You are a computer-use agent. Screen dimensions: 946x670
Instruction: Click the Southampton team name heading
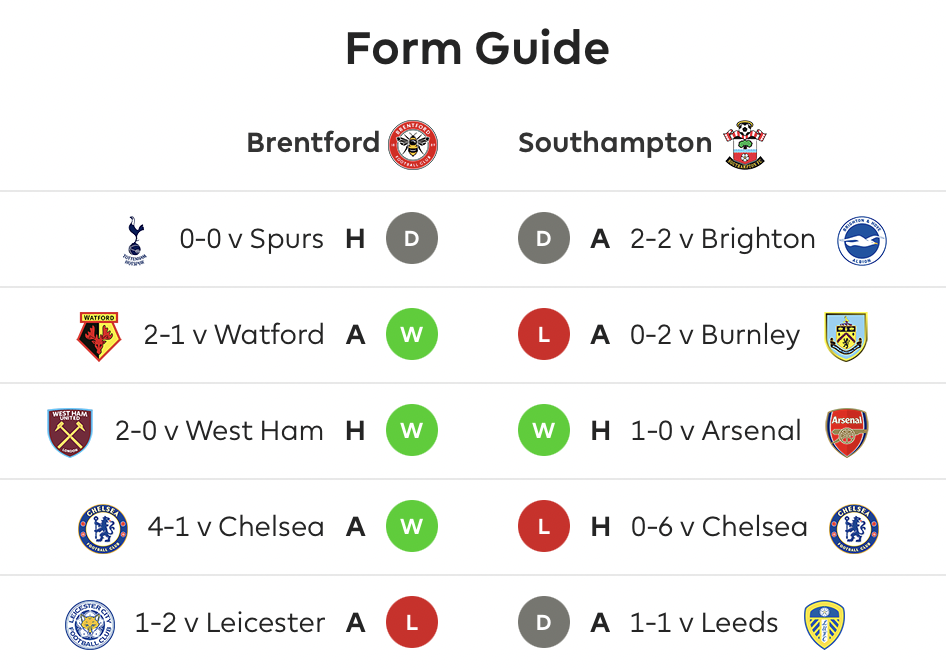tap(615, 144)
